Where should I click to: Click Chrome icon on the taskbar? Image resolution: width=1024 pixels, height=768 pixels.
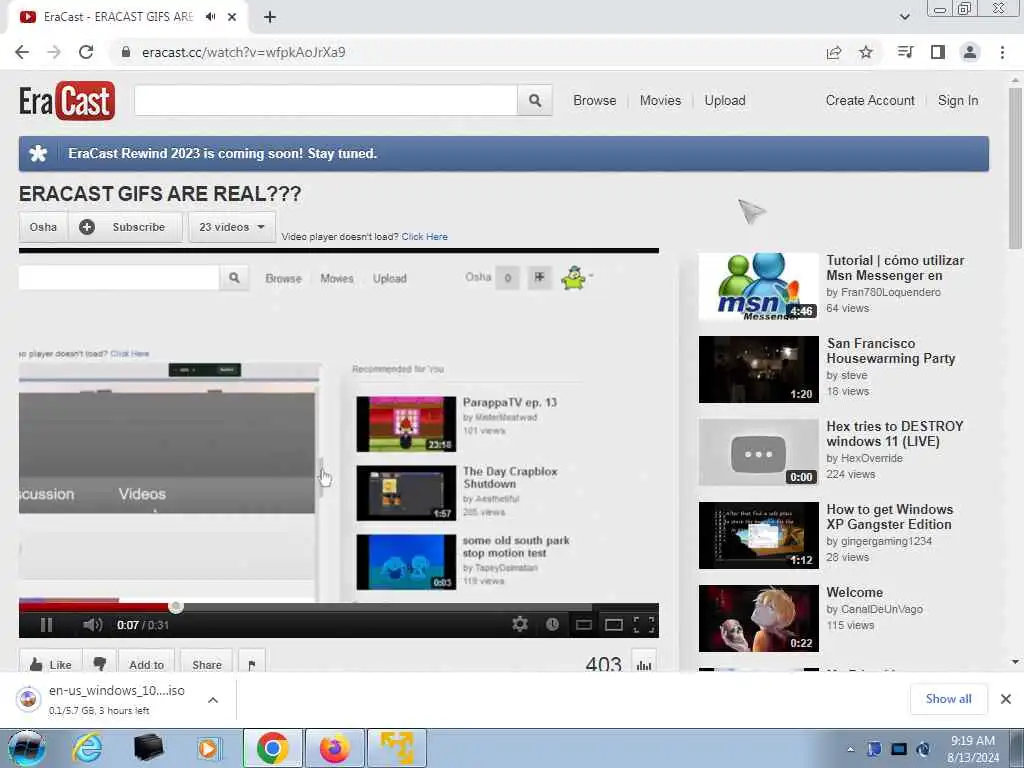pos(272,748)
